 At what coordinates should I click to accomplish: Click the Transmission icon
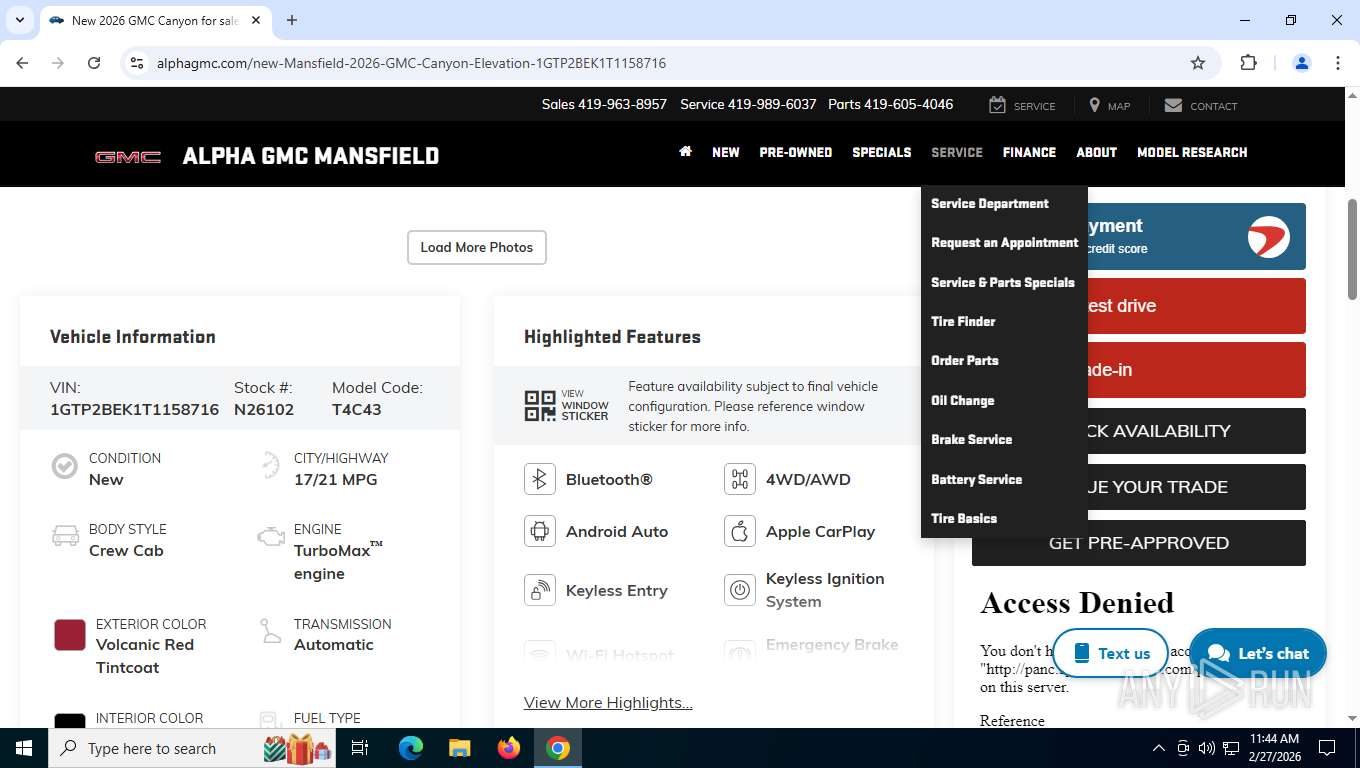pos(270,631)
